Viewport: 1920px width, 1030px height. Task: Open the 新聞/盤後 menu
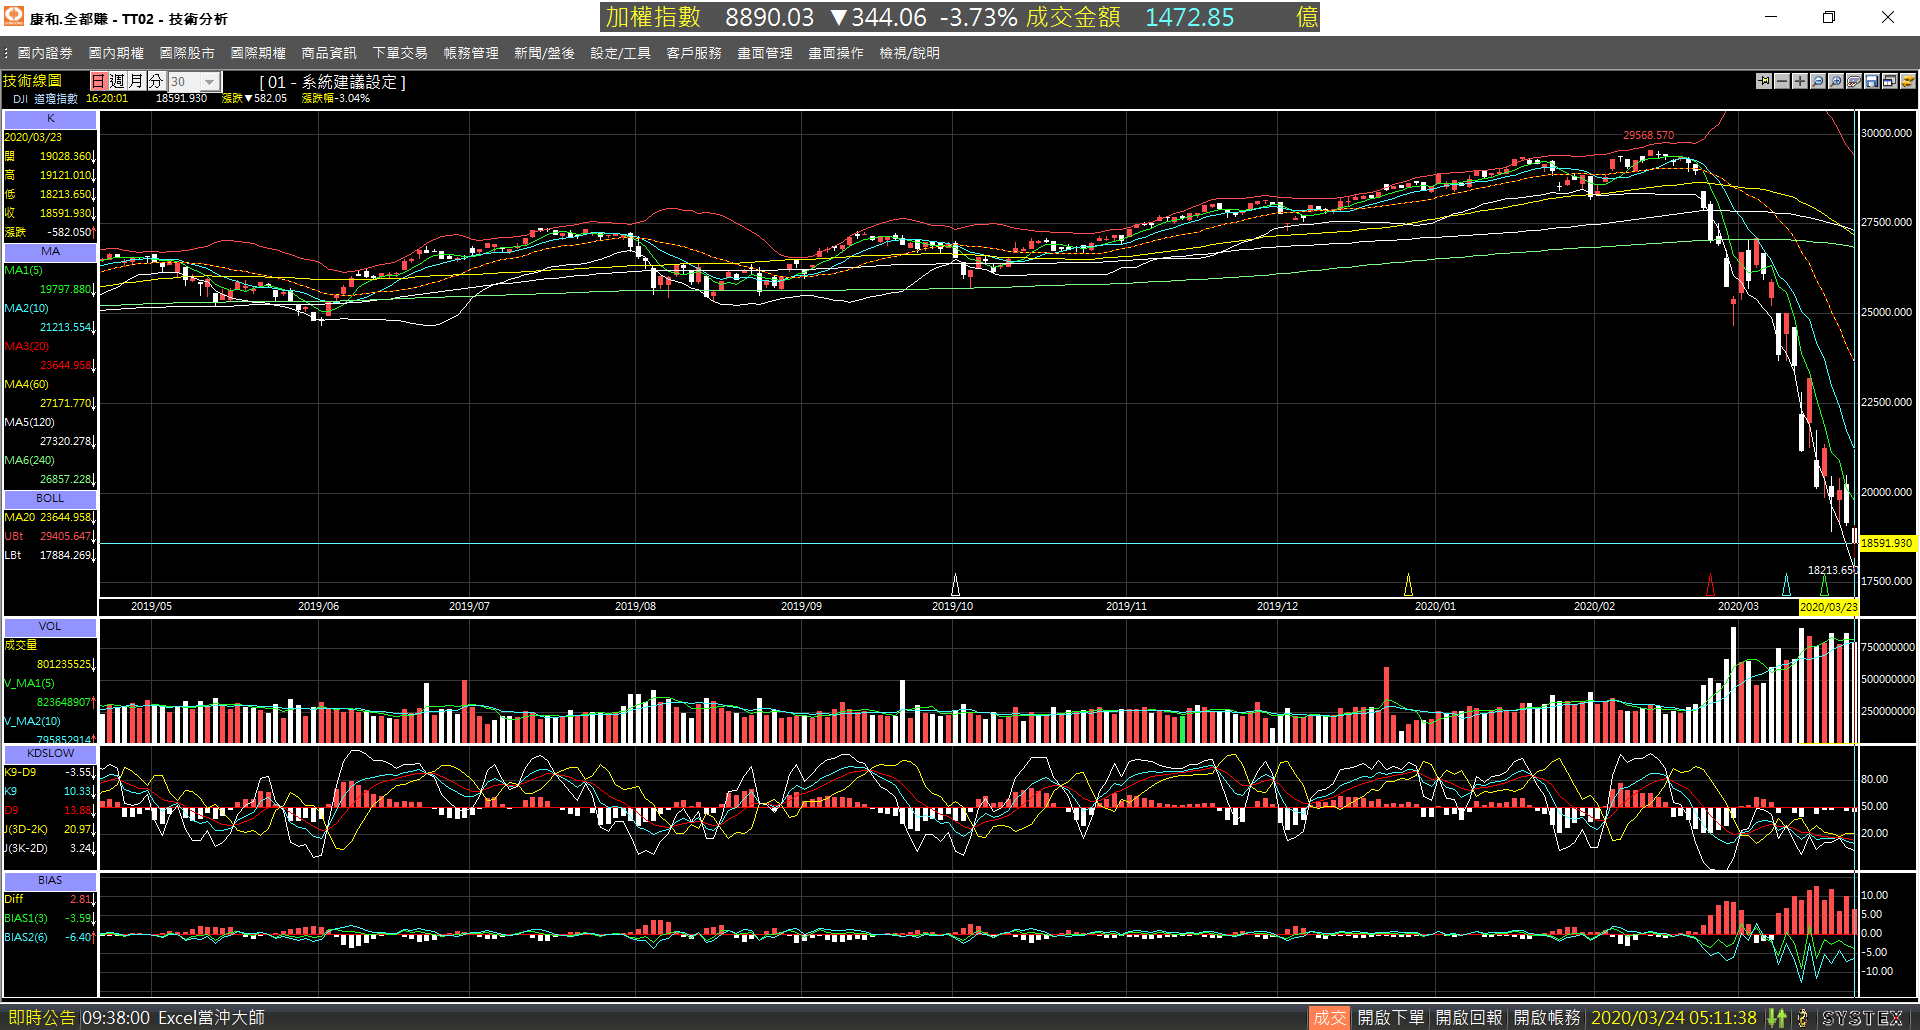click(544, 53)
